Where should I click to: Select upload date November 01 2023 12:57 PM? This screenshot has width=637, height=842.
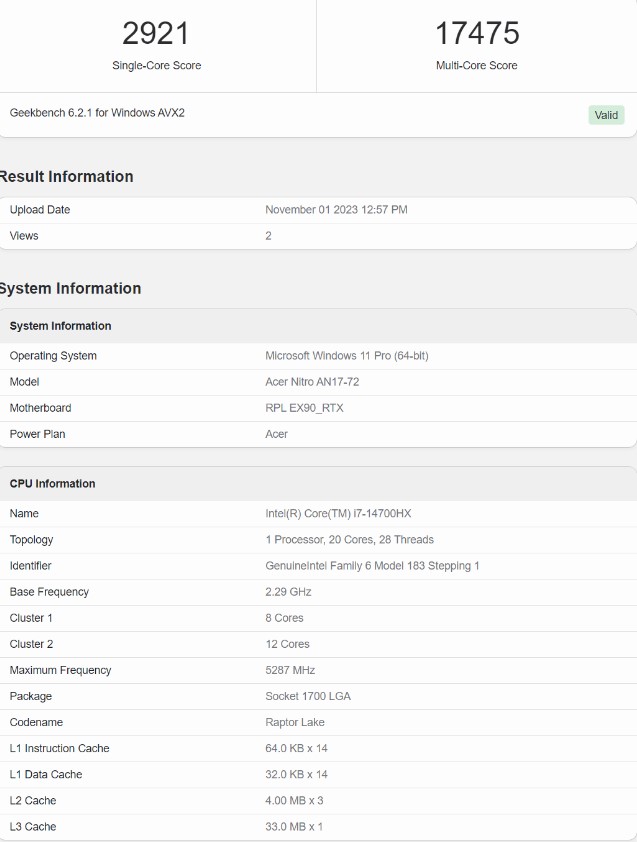click(336, 210)
